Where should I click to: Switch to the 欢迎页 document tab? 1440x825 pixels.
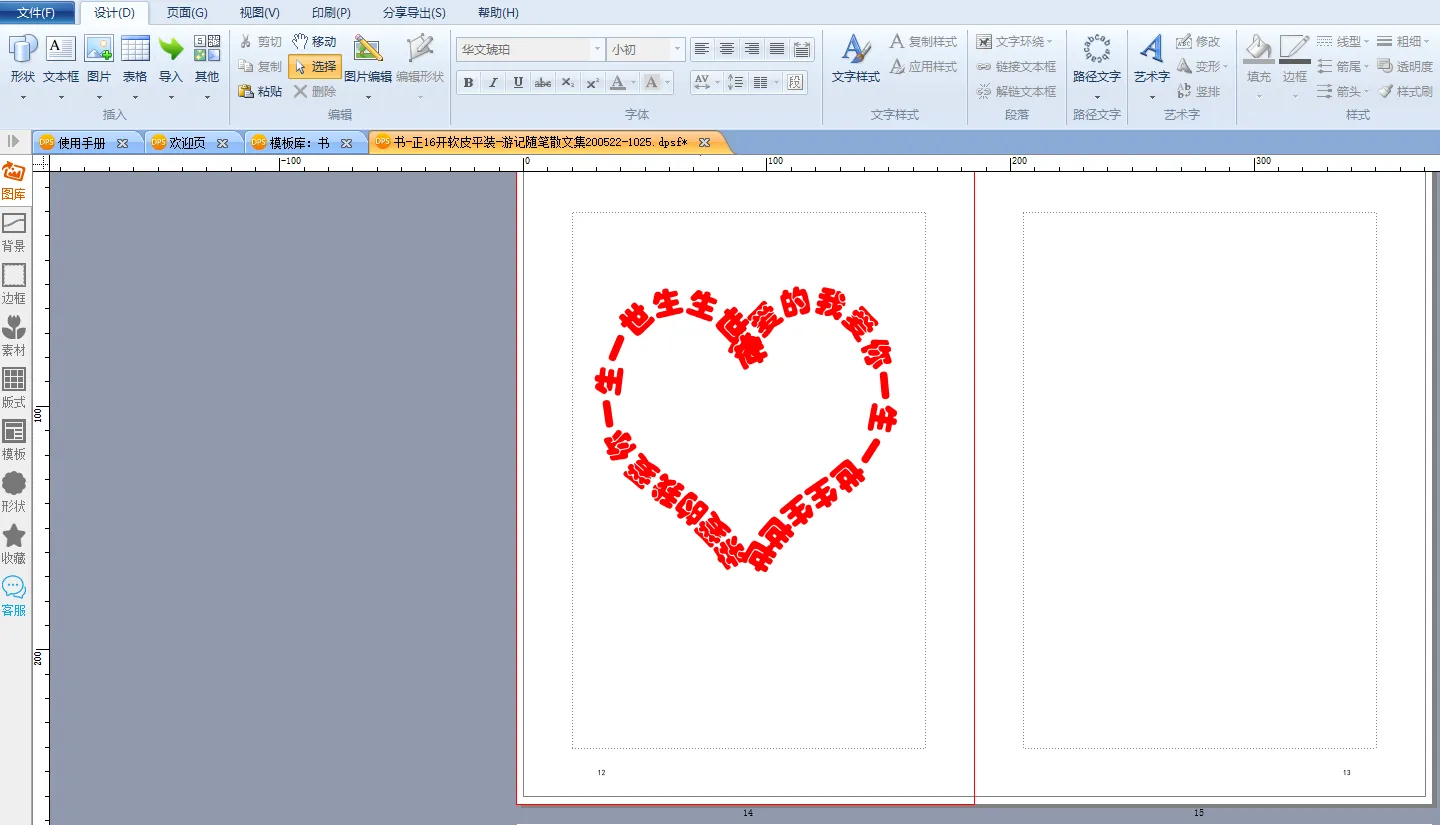[x=188, y=143]
